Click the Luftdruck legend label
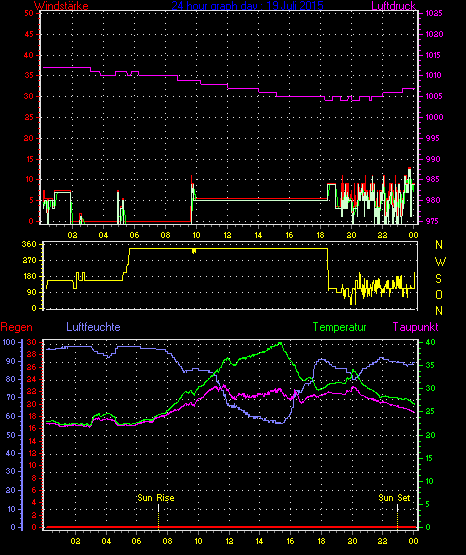466x555 pixels. (x=393, y=5)
